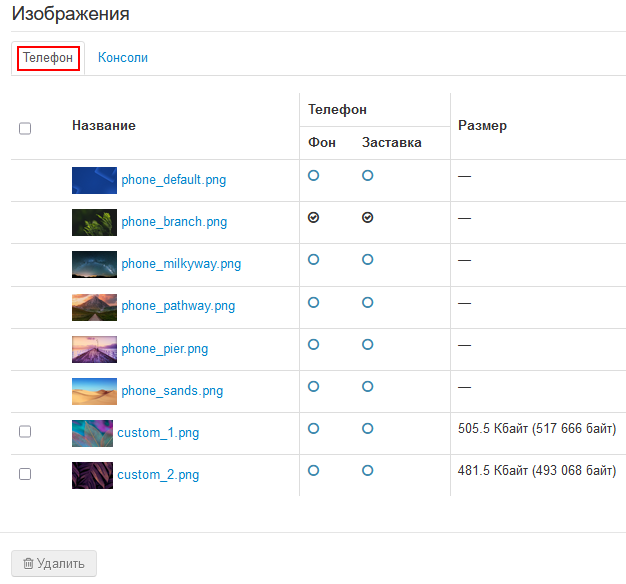626x584 pixels.
Task: Select Фон radio for custom_2.png
Action: tap(314, 470)
